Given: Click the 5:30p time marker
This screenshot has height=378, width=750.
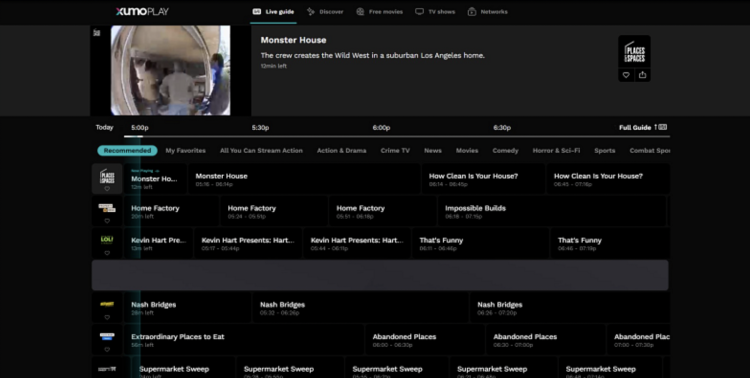Looking at the screenshot, I should coord(260,128).
